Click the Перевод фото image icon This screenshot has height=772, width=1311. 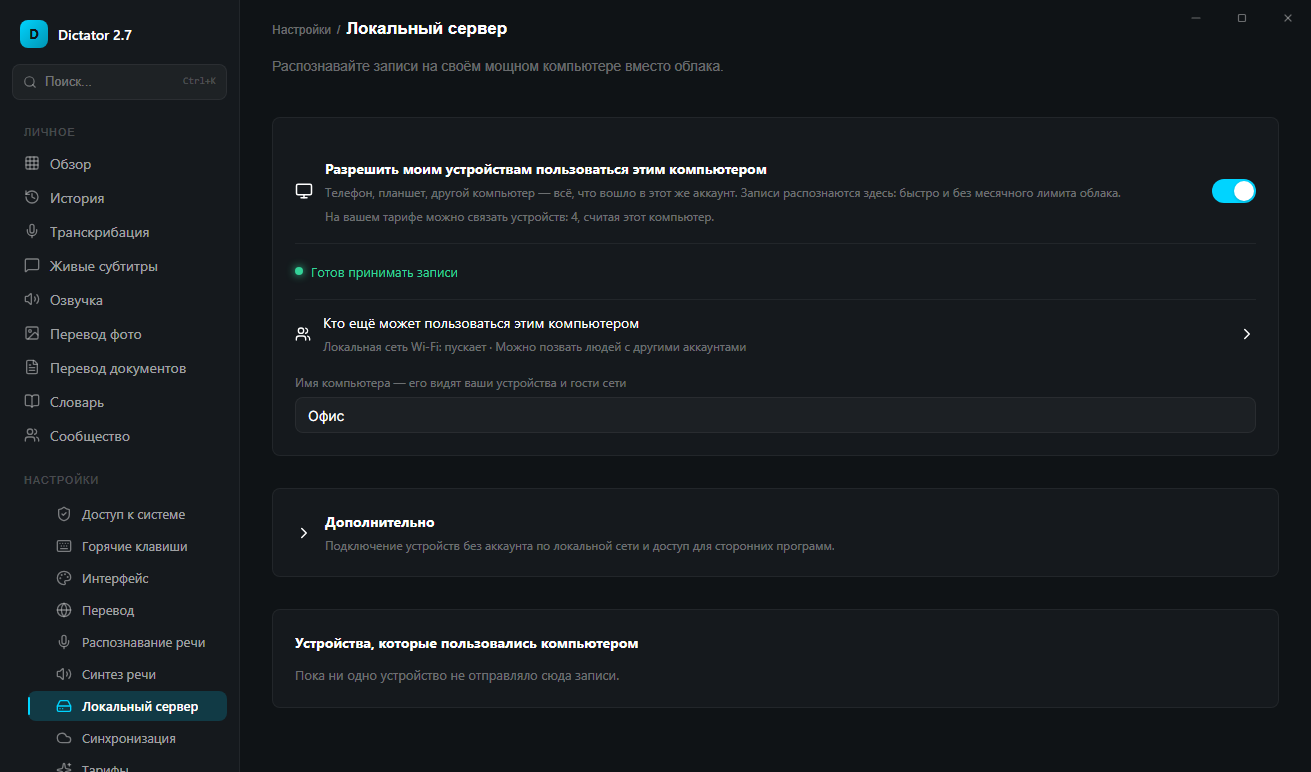coord(32,334)
